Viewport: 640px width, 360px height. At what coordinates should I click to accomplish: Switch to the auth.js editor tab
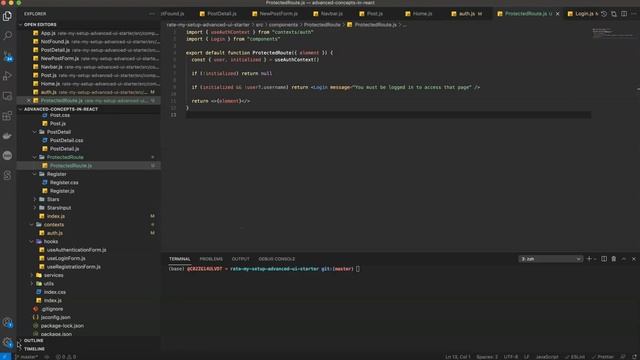point(467,14)
